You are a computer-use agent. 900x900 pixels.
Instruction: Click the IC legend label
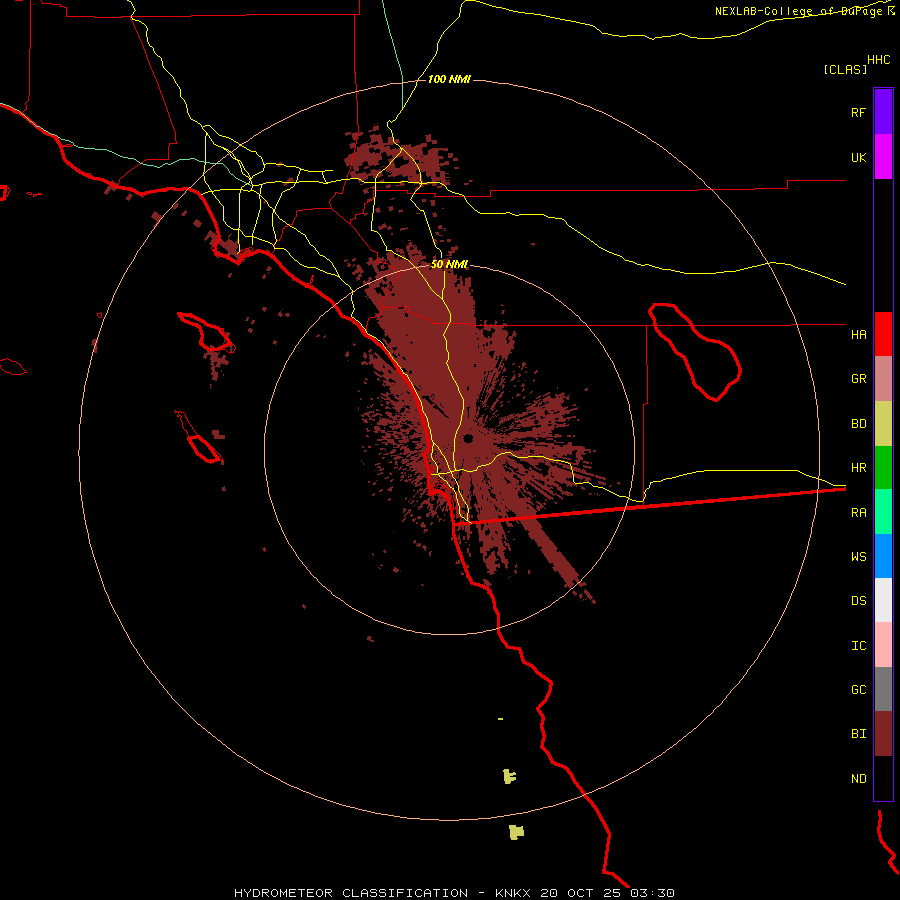[x=858, y=646]
